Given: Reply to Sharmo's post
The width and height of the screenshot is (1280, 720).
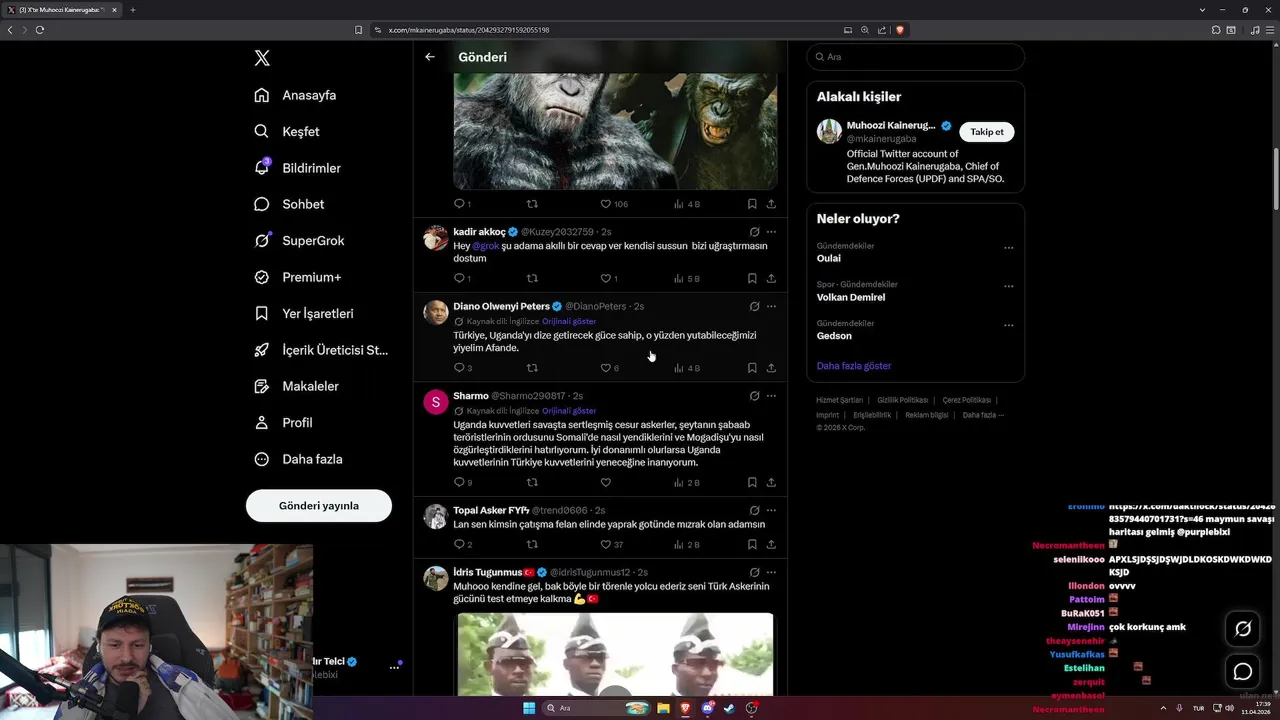Looking at the screenshot, I should click(x=460, y=482).
